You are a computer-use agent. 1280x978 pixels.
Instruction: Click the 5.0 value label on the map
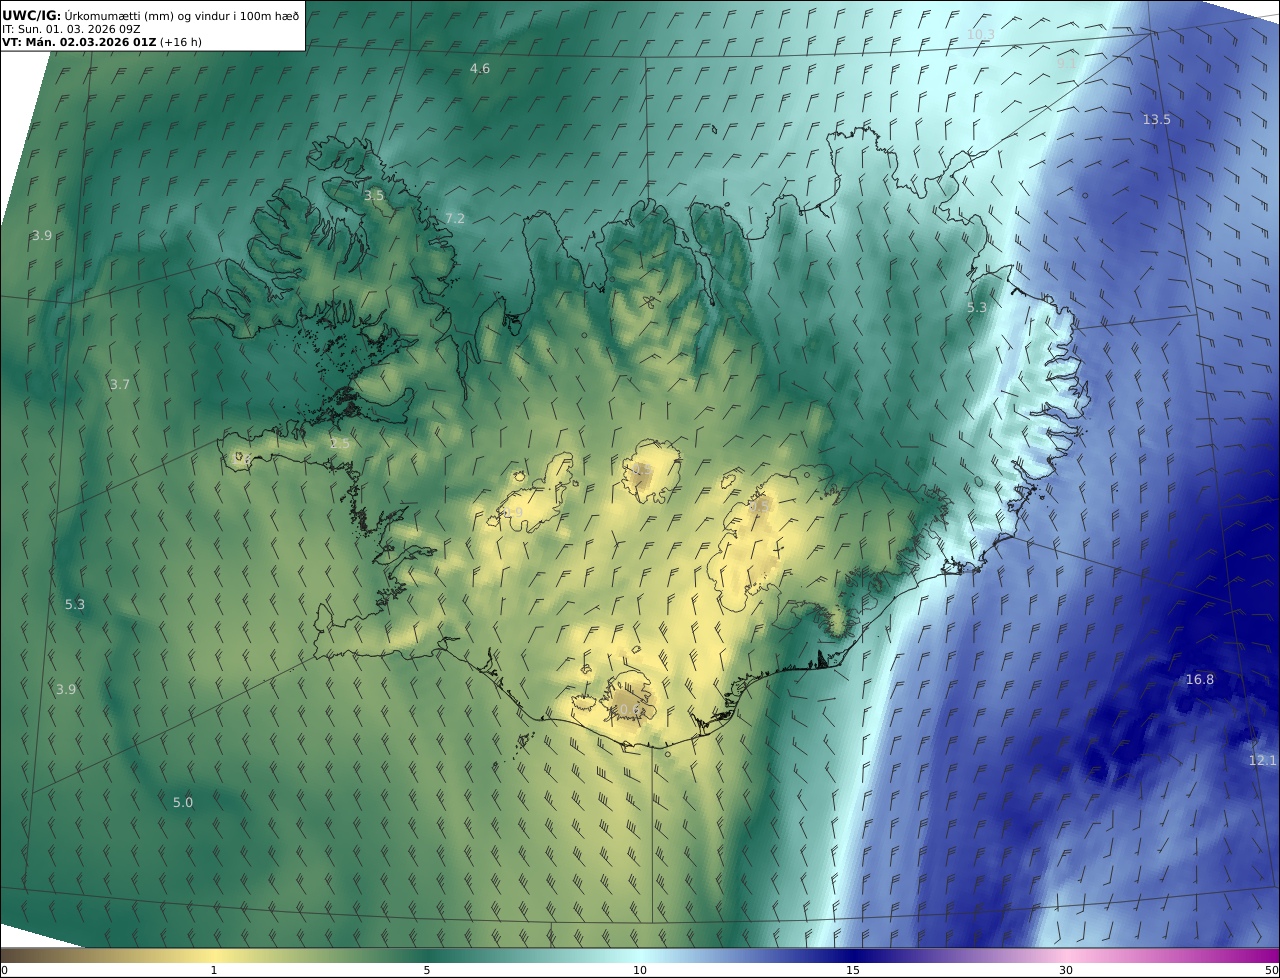(x=183, y=802)
